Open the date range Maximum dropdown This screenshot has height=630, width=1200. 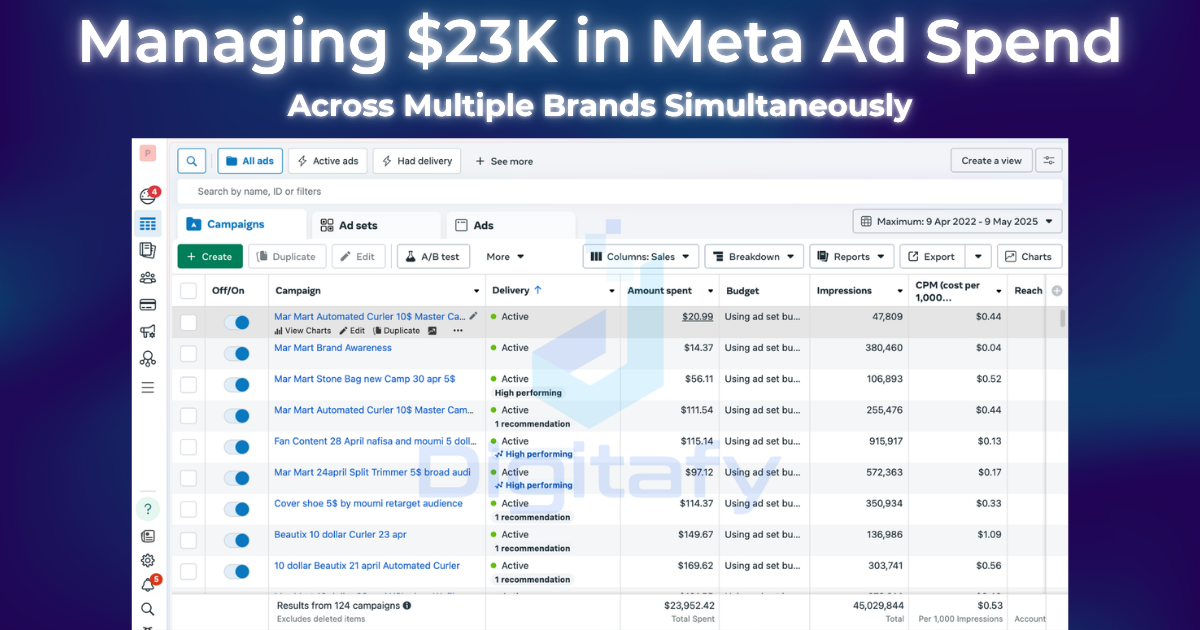tap(957, 221)
